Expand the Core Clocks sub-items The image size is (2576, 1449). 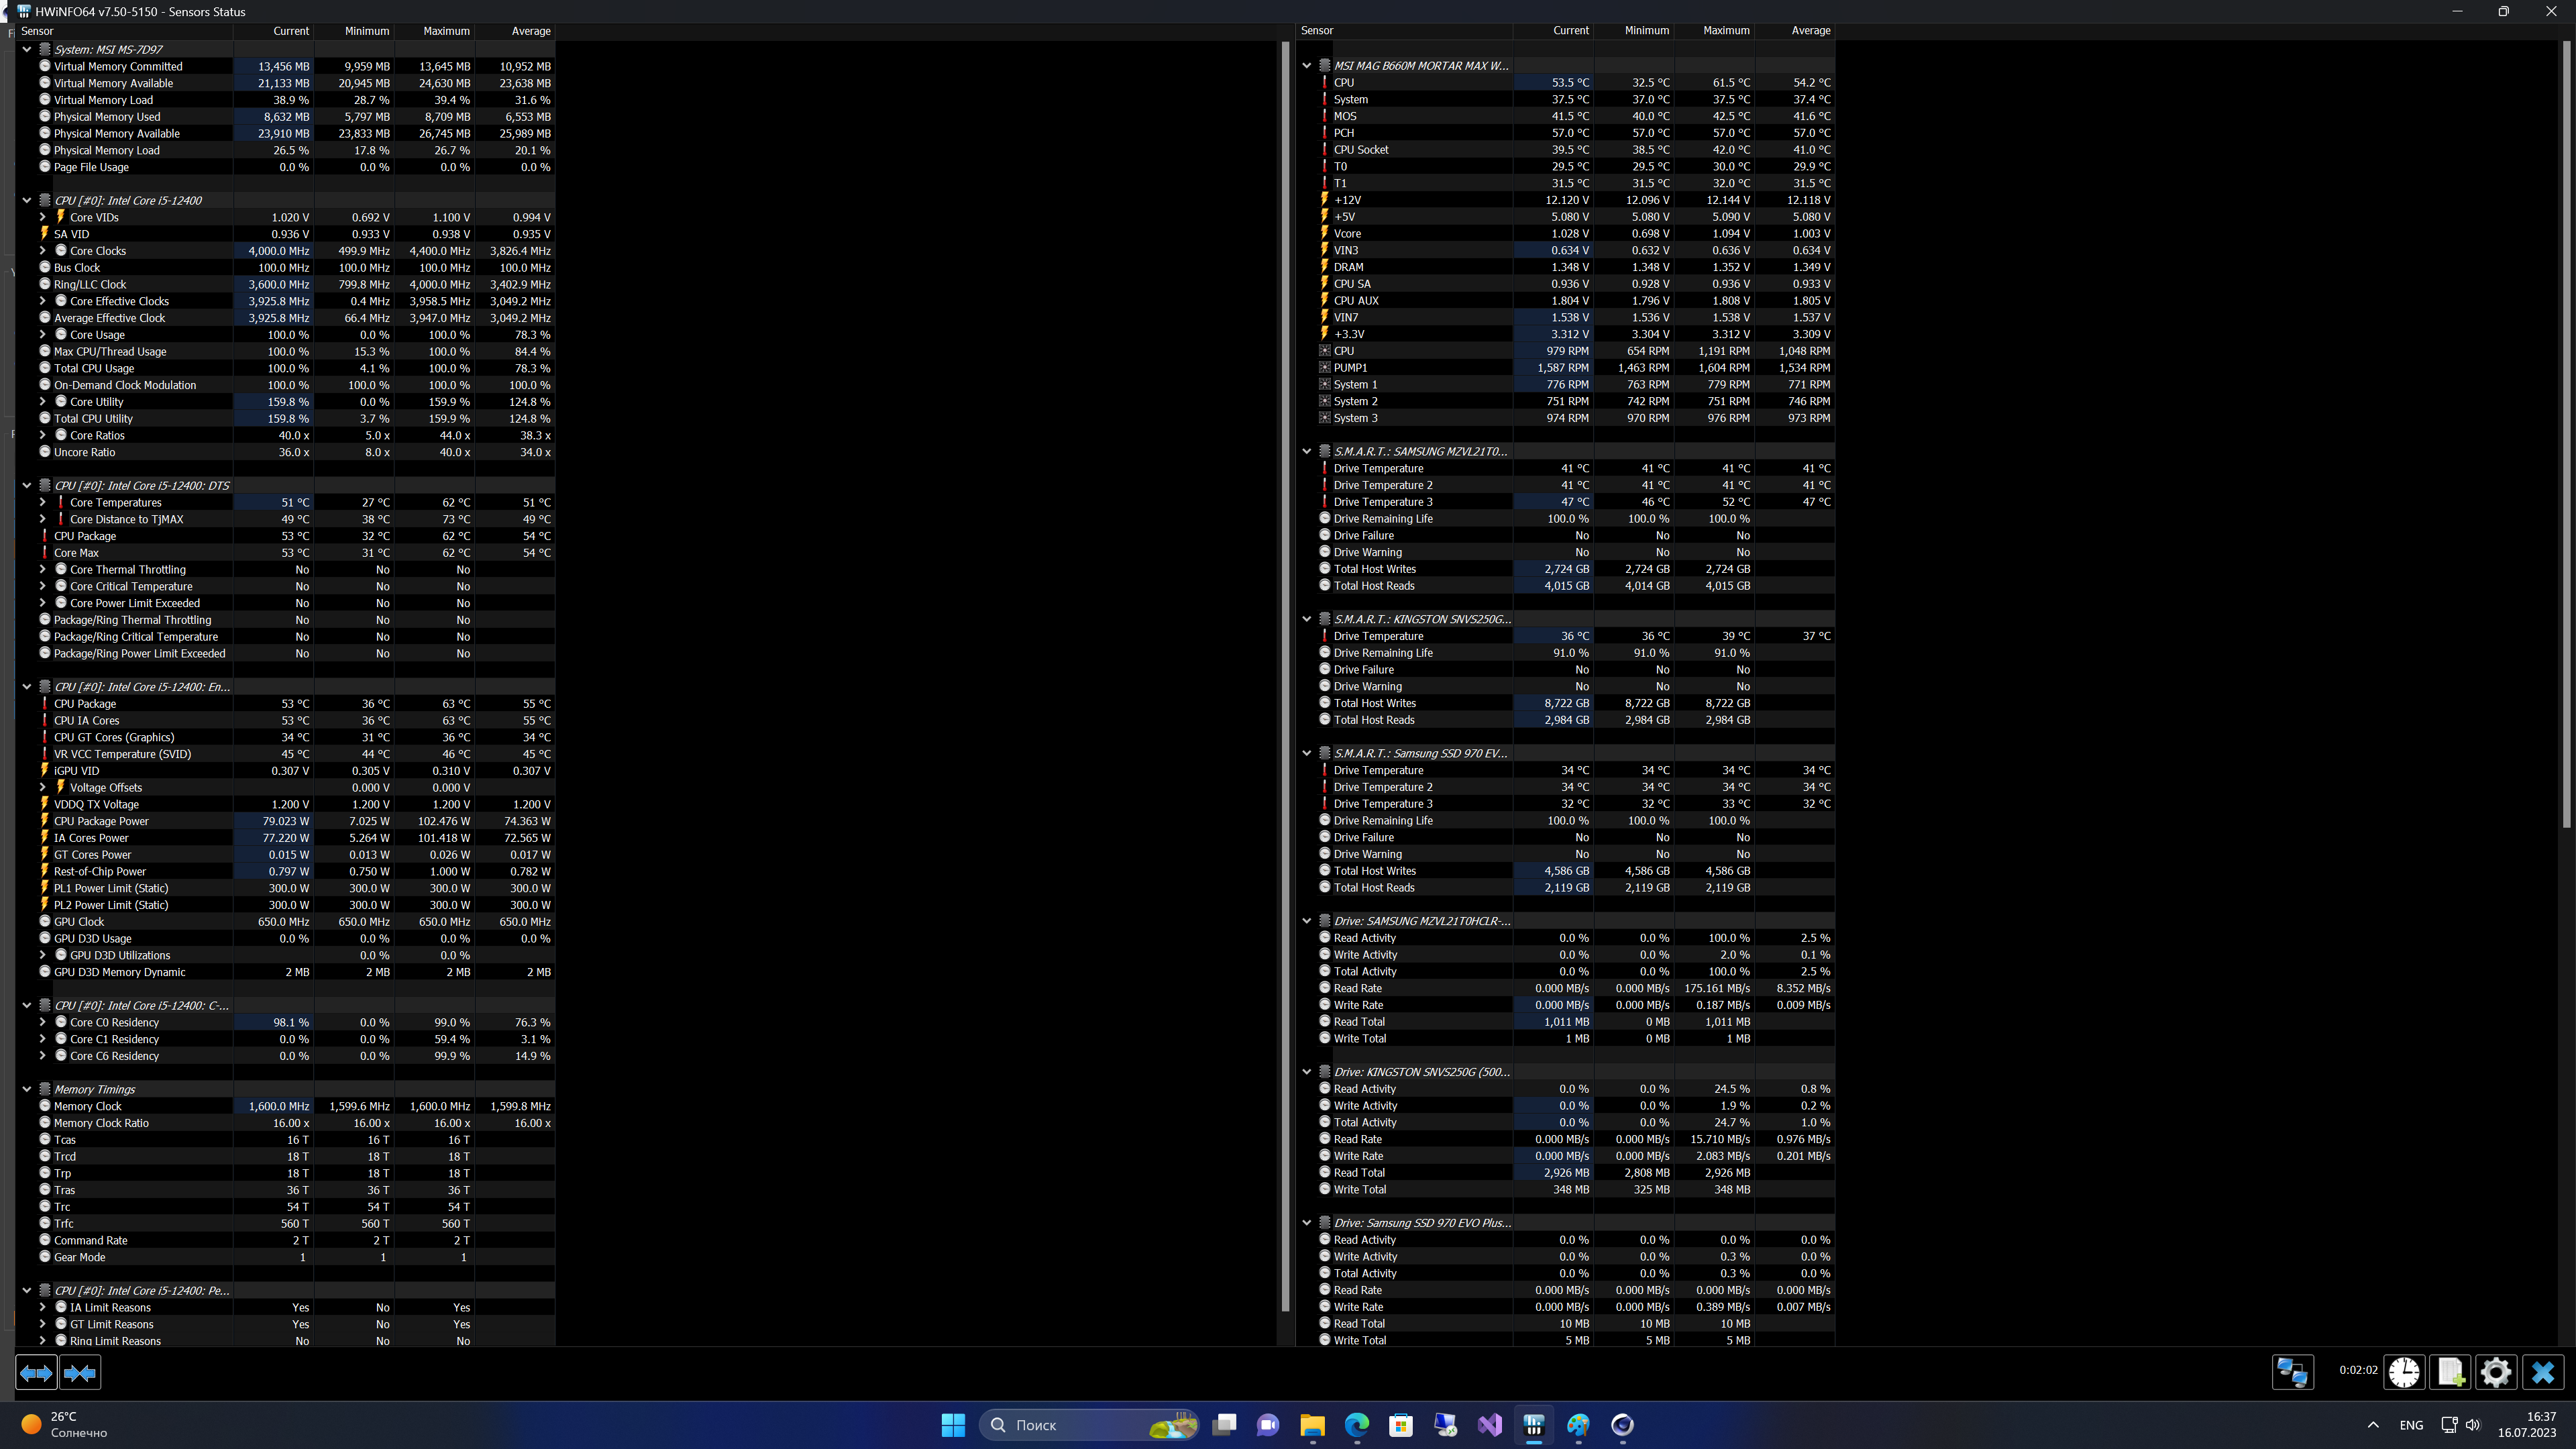pyautogui.click(x=43, y=251)
